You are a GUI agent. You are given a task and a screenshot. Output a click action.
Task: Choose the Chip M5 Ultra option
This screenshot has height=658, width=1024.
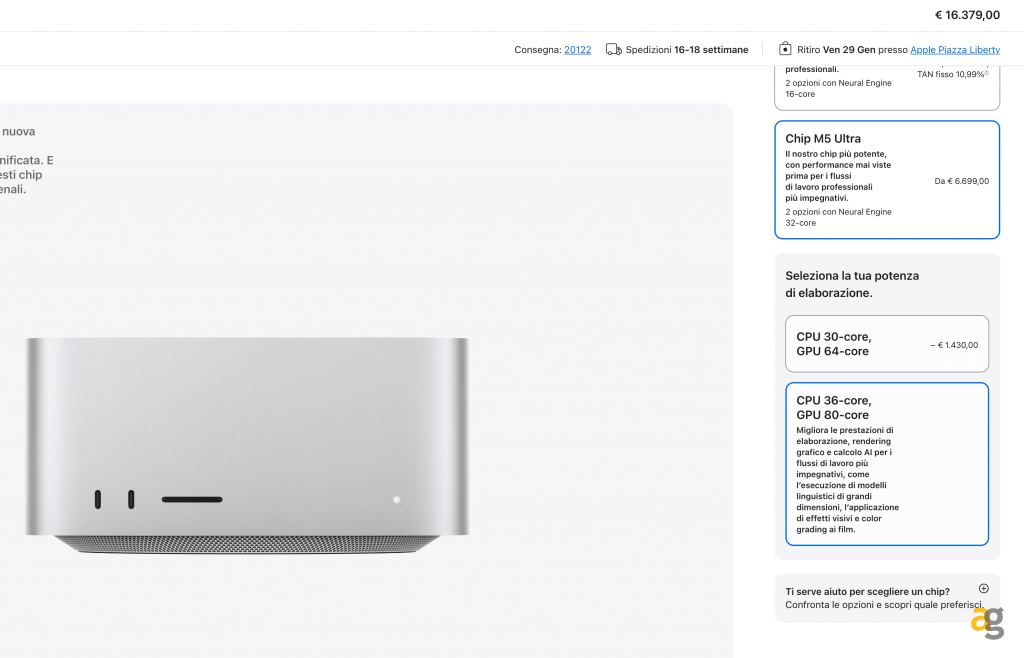(887, 180)
